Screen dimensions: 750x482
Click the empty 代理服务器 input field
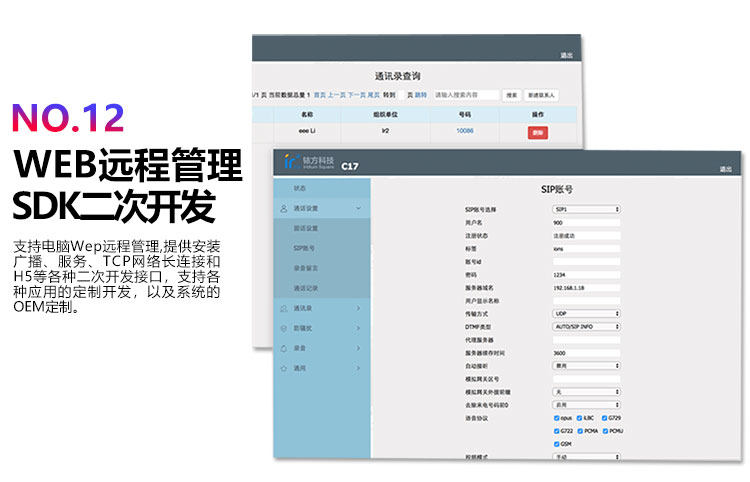[x=586, y=340]
